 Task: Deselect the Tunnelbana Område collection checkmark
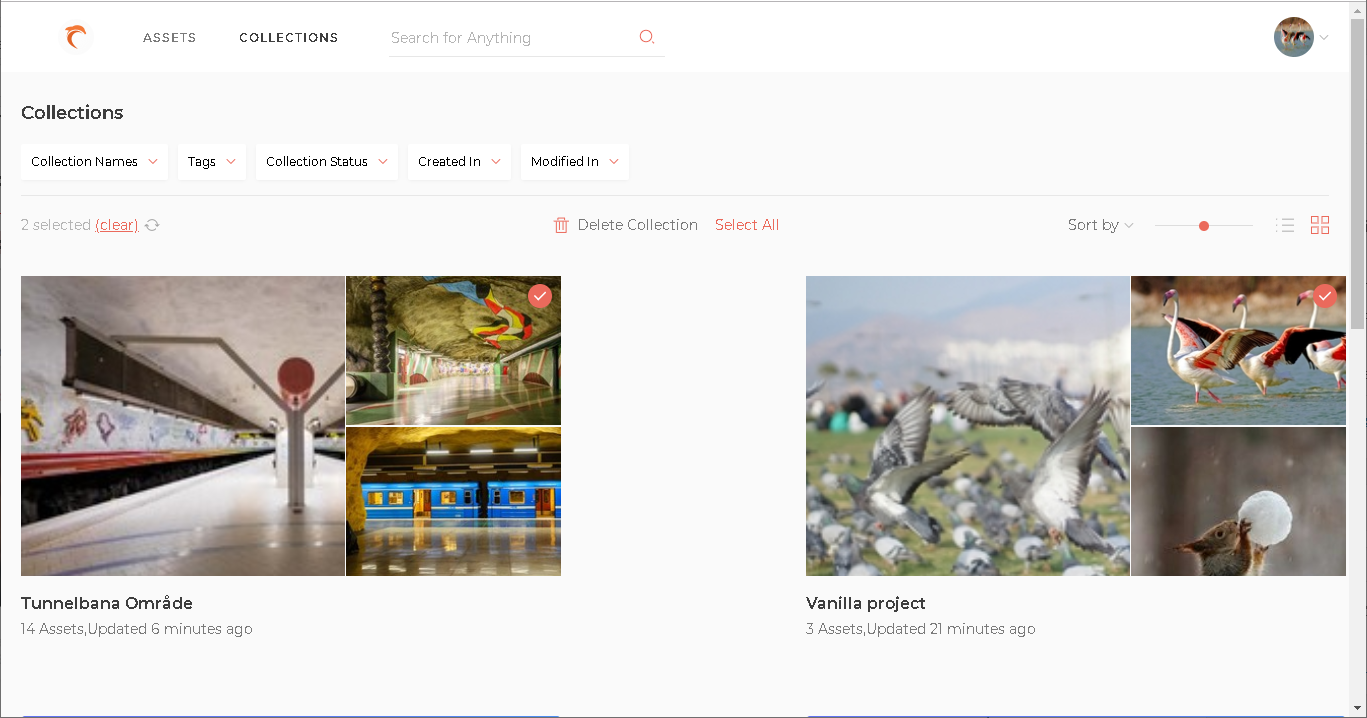[540, 296]
